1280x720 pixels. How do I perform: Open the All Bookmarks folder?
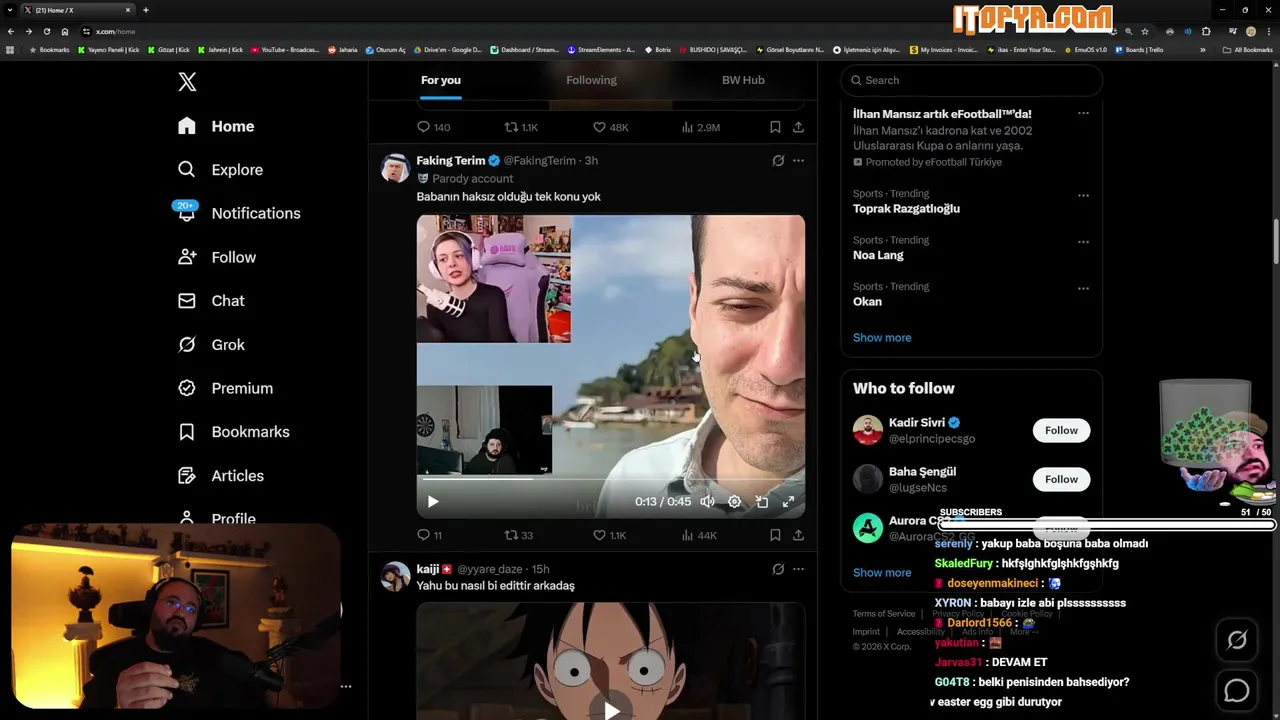point(1247,49)
